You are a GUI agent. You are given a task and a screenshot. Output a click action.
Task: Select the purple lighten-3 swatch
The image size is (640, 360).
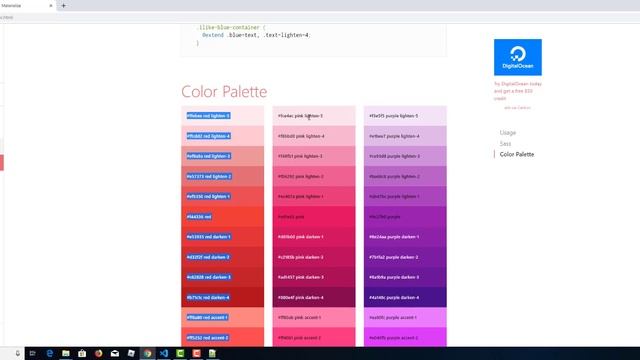pyautogui.click(x=405, y=156)
